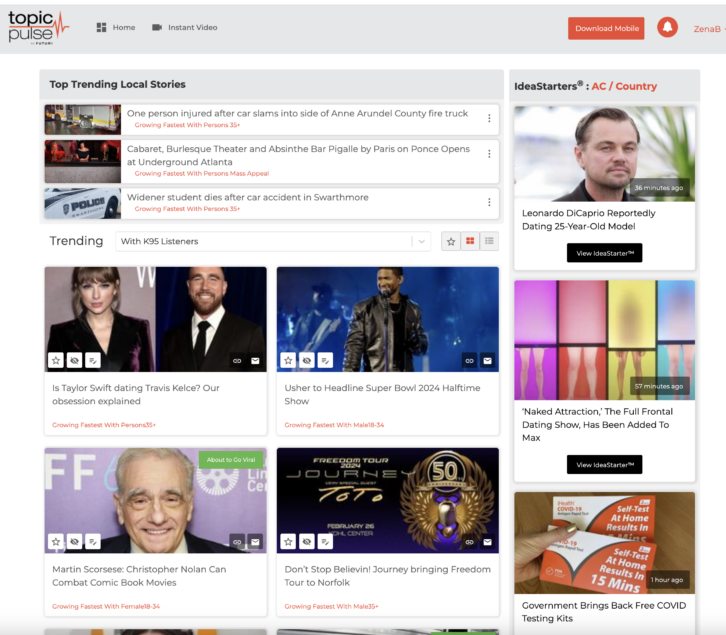Email the Journey Freedom Tour story

coord(488,542)
